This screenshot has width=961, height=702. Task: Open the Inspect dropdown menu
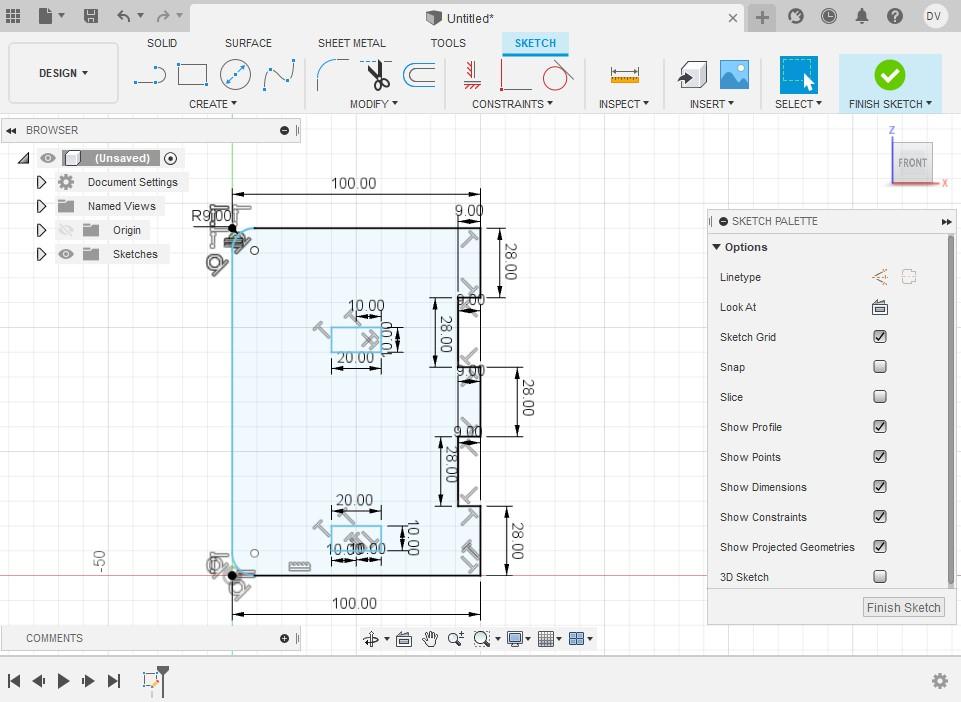(624, 104)
